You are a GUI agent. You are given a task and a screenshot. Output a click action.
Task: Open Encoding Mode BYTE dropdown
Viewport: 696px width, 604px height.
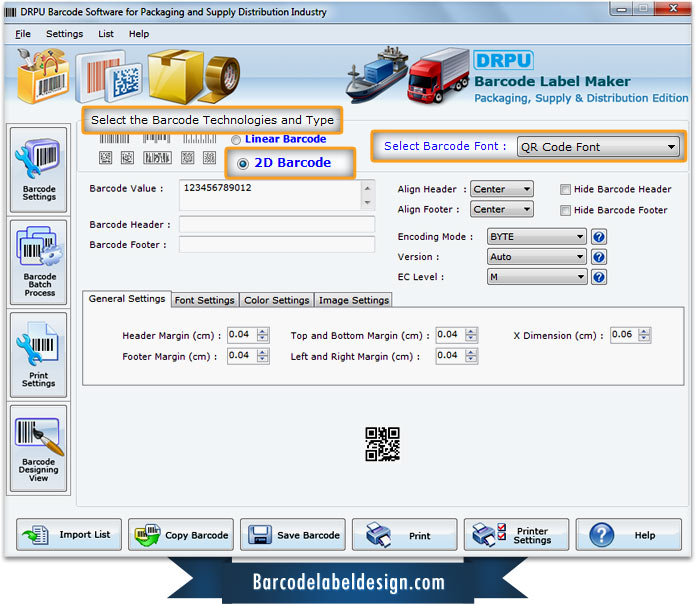click(x=536, y=237)
